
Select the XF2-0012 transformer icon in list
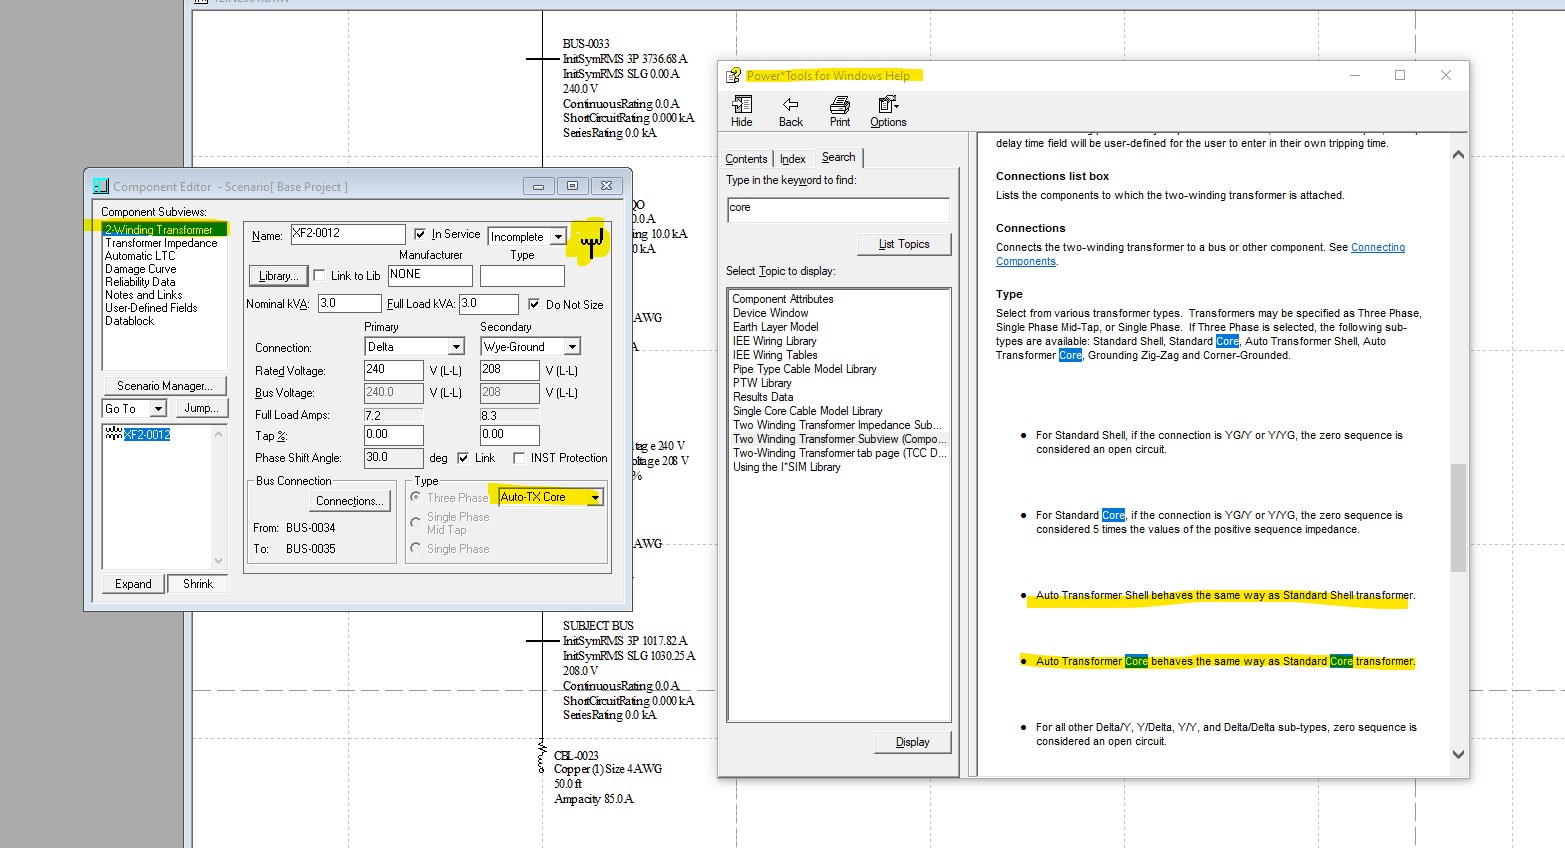click(x=113, y=435)
